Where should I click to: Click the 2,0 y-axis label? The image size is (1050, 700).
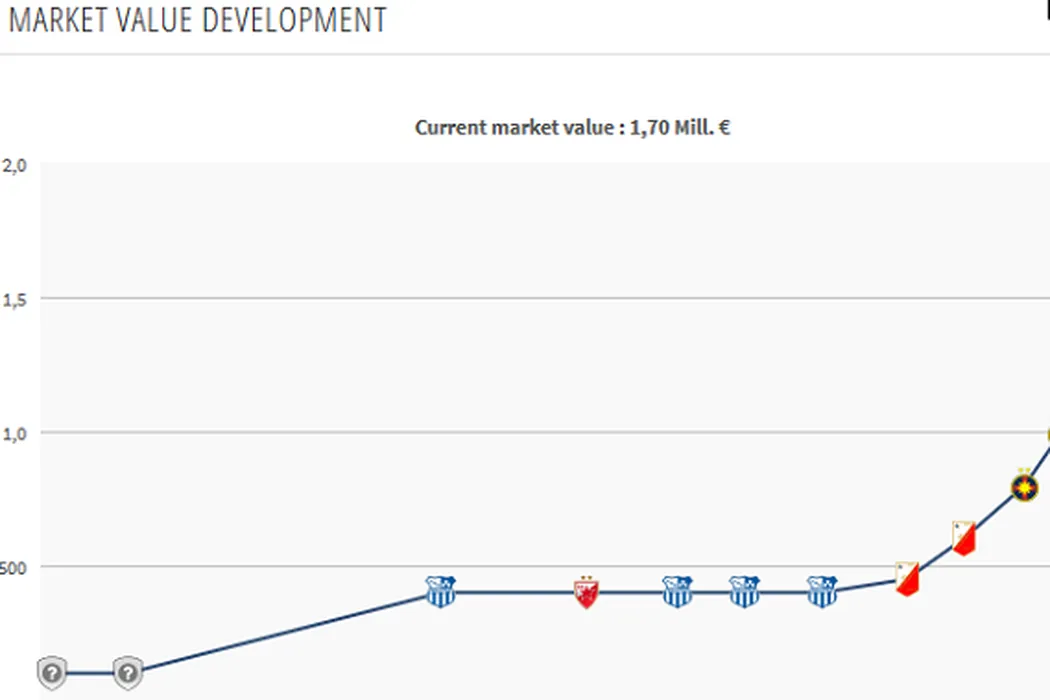tap(14, 165)
